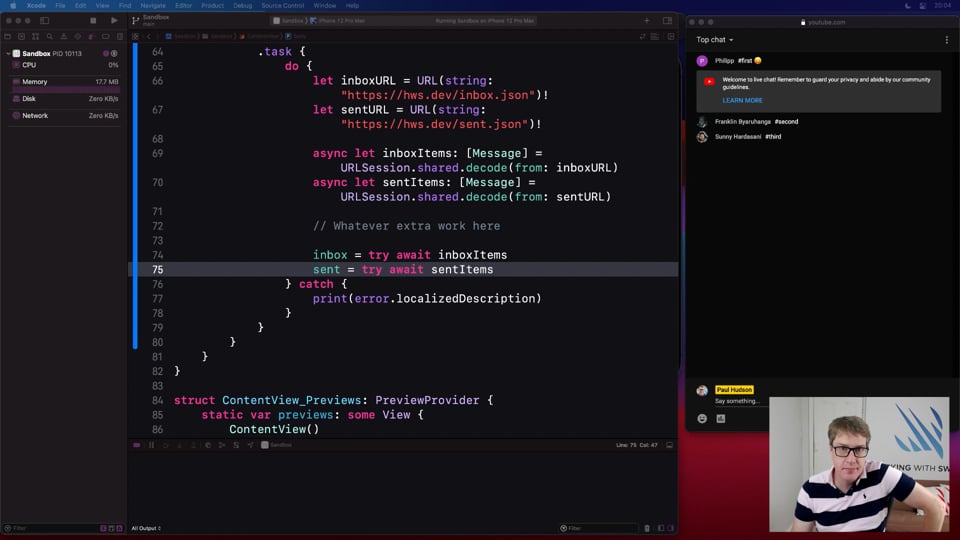The height and width of the screenshot is (540, 960).
Task: Open the Source Control navigator tab
Action: pyautogui.click(x=21, y=37)
